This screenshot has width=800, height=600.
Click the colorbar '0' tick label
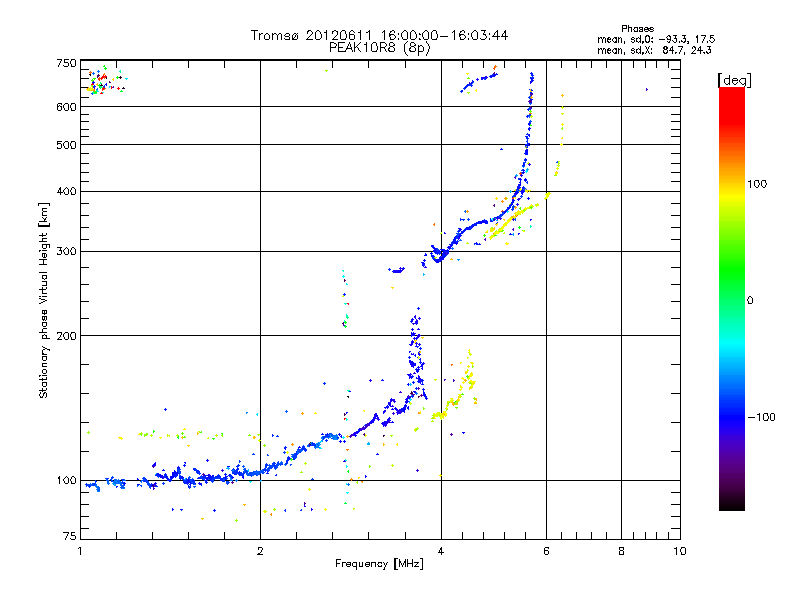coord(750,300)
